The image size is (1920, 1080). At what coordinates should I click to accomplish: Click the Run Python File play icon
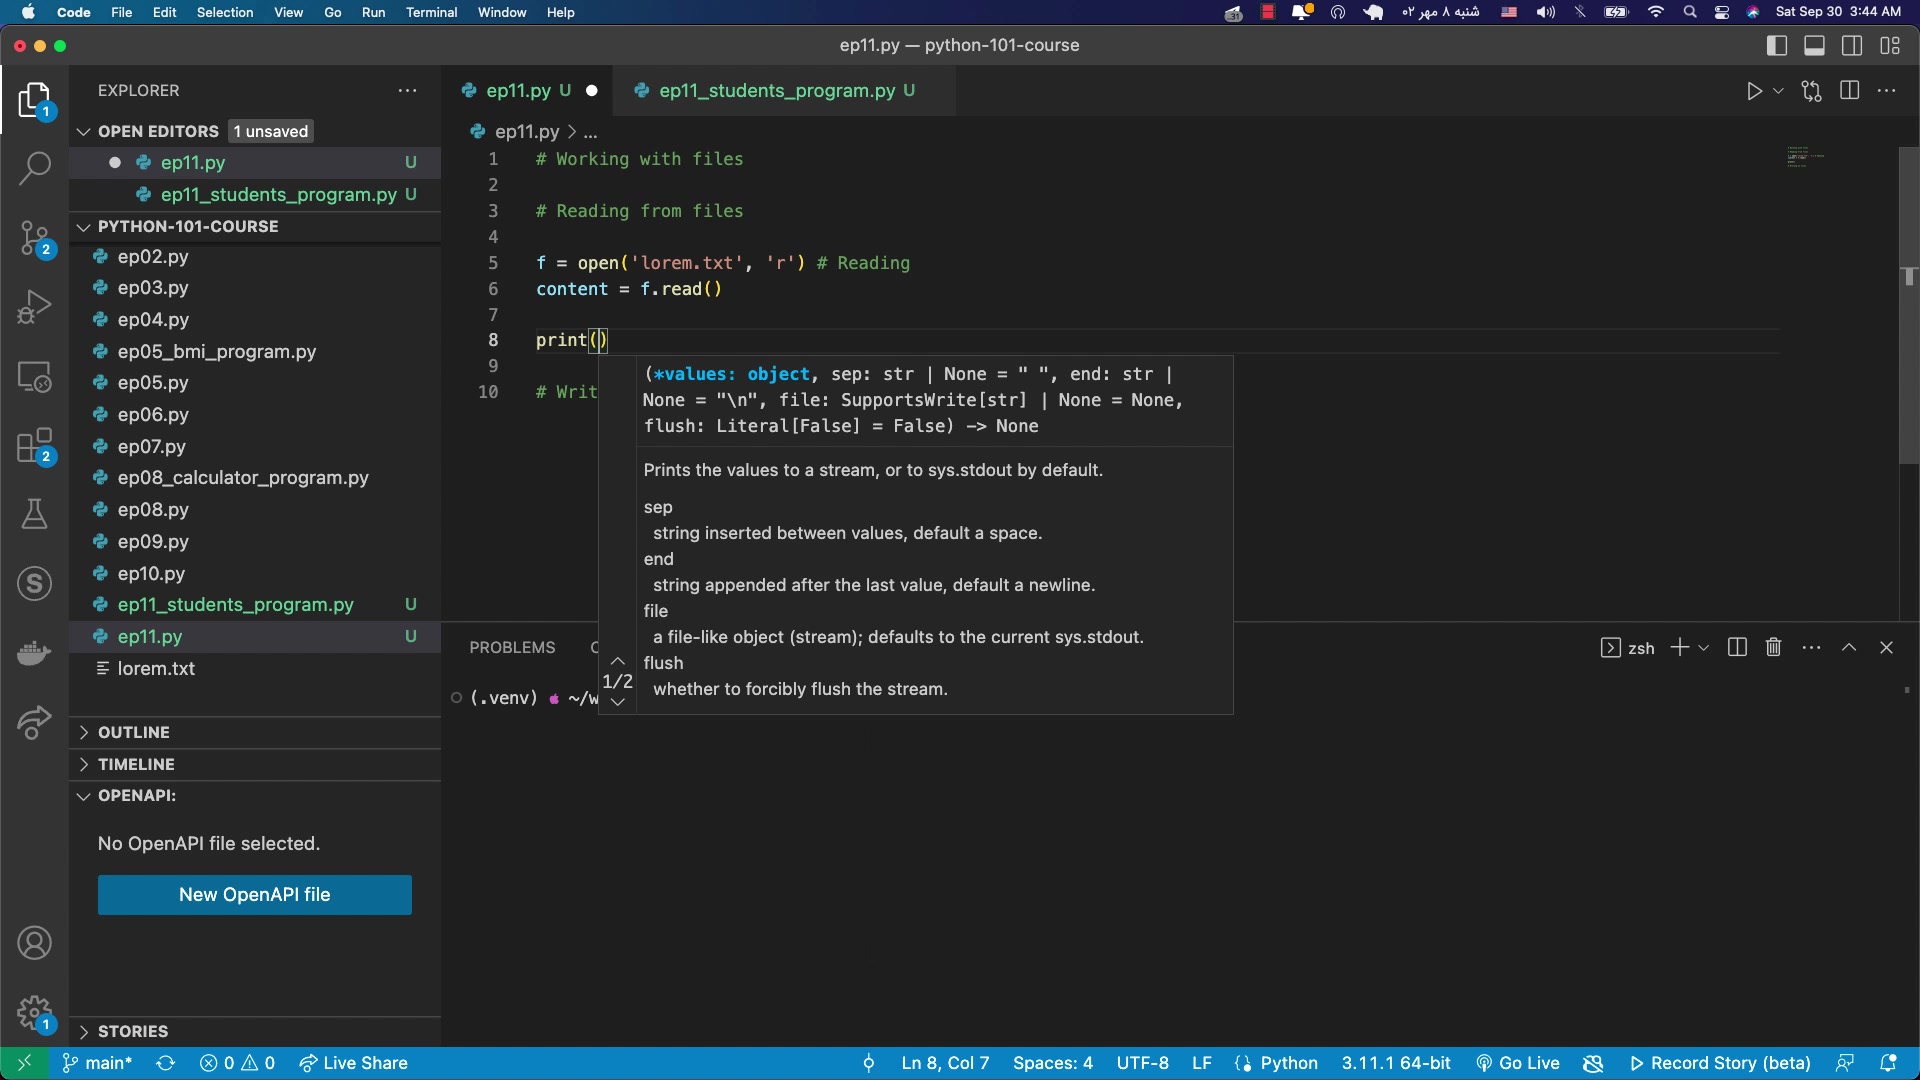coord(1754,91)
